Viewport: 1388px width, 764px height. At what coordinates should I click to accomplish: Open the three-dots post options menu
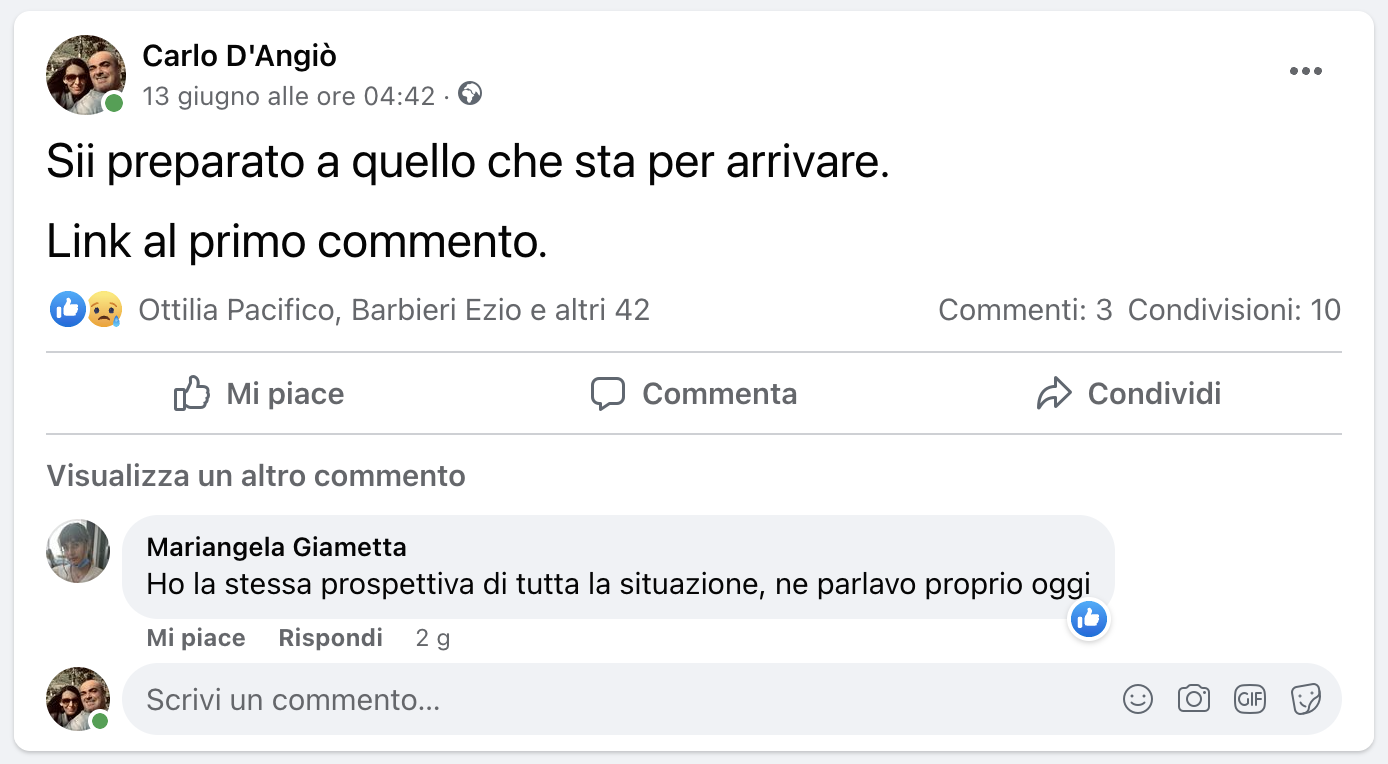[x=1305, y=71]
